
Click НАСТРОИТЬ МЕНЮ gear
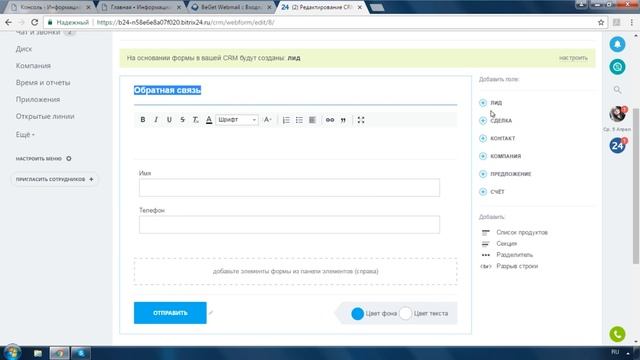coord(69,158)
